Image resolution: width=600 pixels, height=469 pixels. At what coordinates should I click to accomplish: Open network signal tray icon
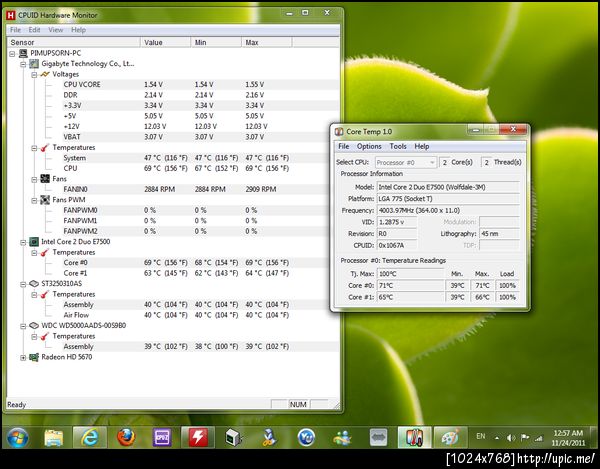click(538, 438)
